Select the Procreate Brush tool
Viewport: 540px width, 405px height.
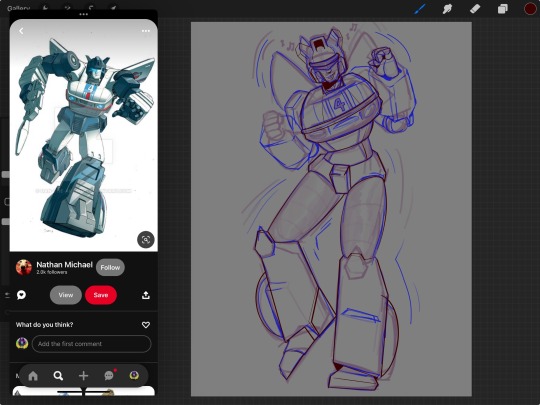tap(419, 9)
